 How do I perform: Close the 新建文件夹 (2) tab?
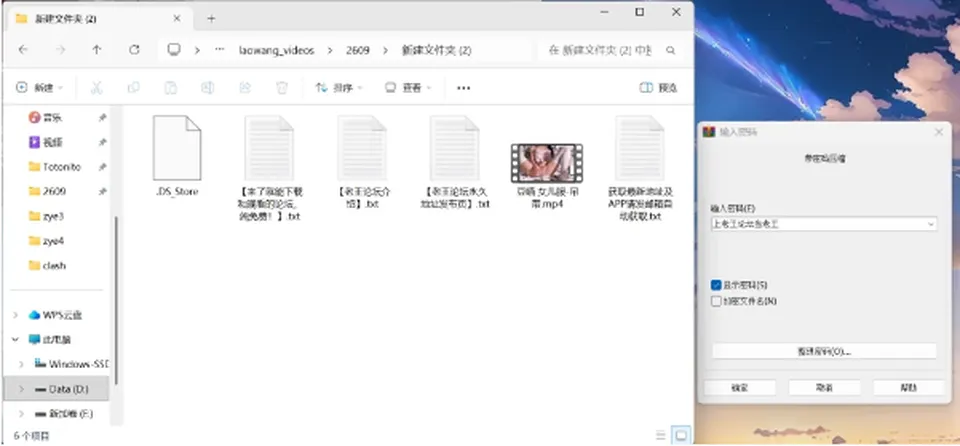(x=176, y=18)
